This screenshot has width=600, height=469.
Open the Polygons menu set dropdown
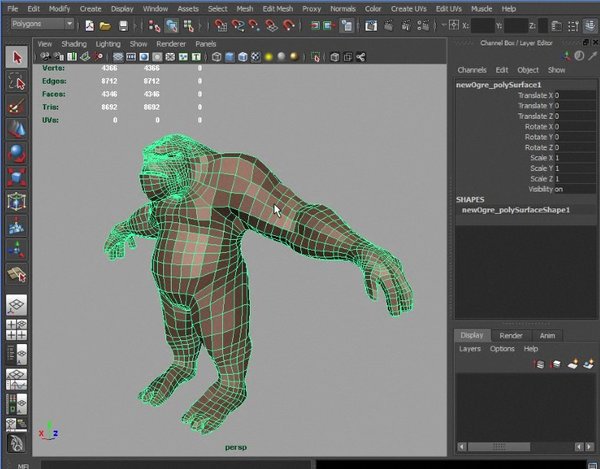[x=42, y=24]
